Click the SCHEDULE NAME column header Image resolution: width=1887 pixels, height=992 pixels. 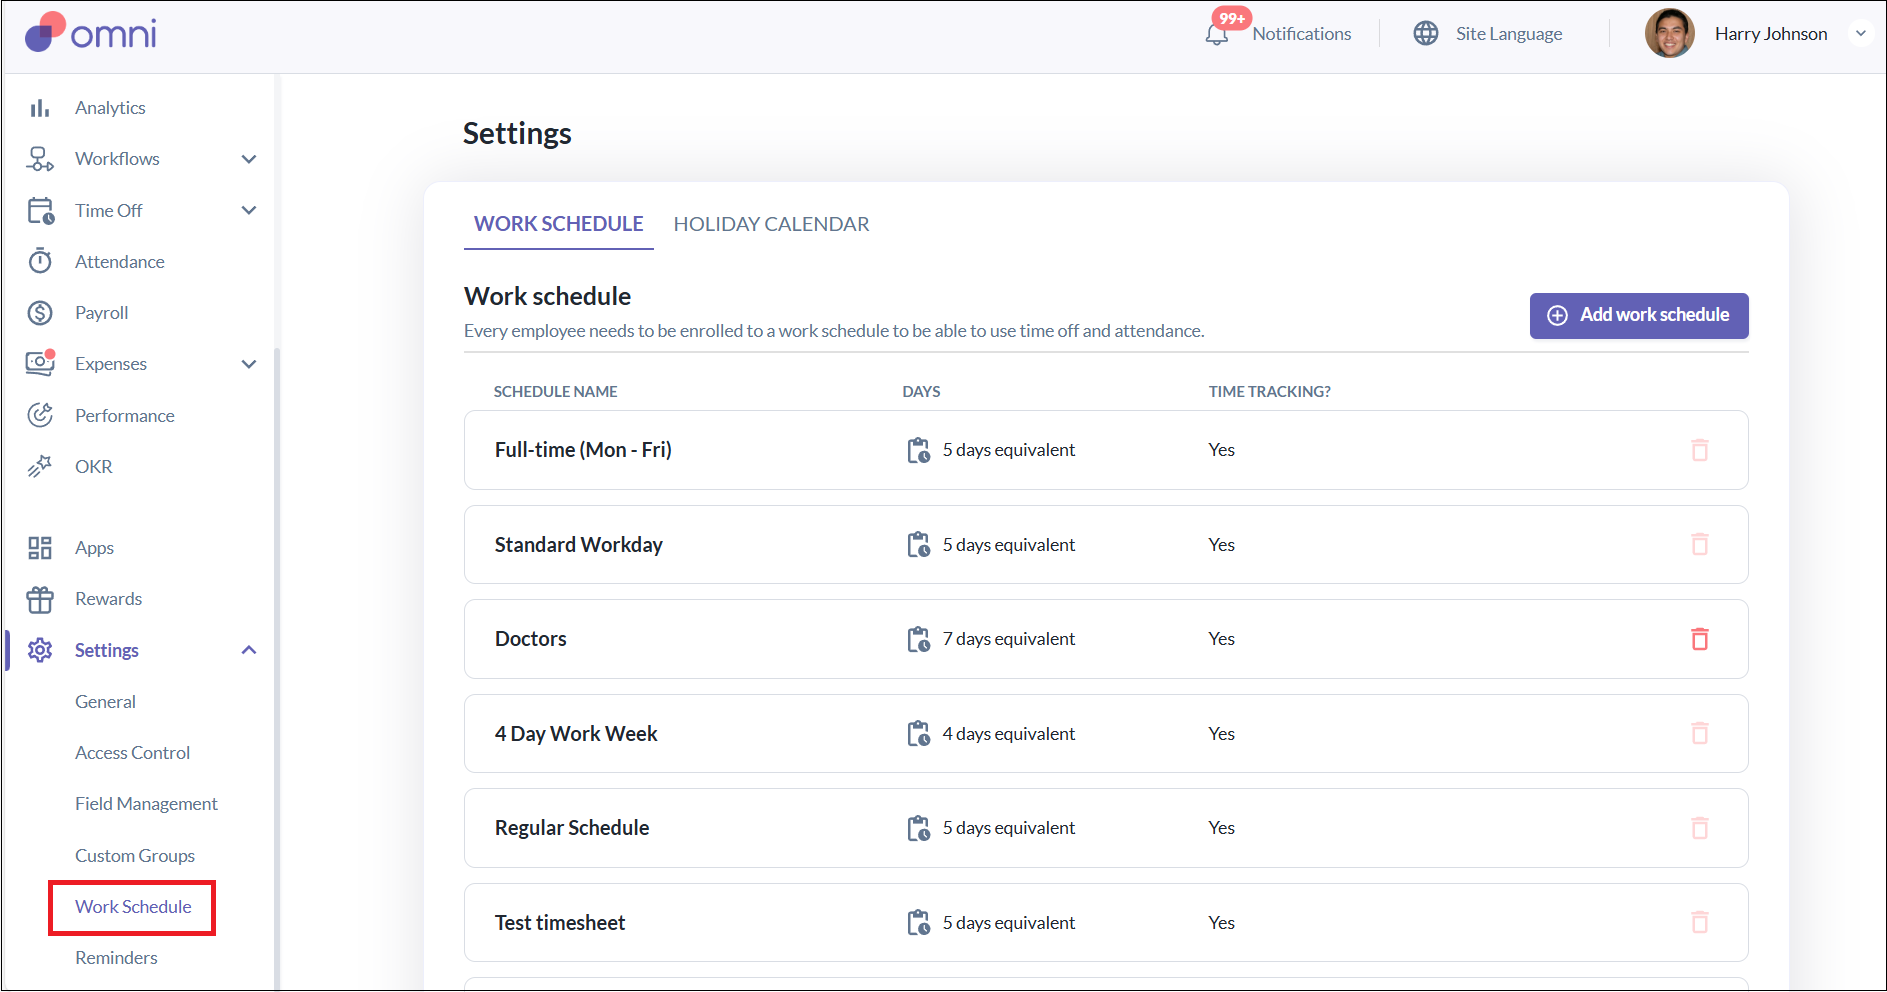555,392
